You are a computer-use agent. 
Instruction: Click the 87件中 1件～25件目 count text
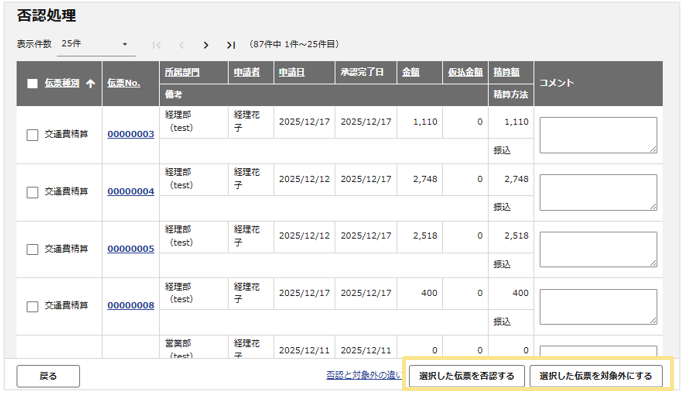point(294,44)
